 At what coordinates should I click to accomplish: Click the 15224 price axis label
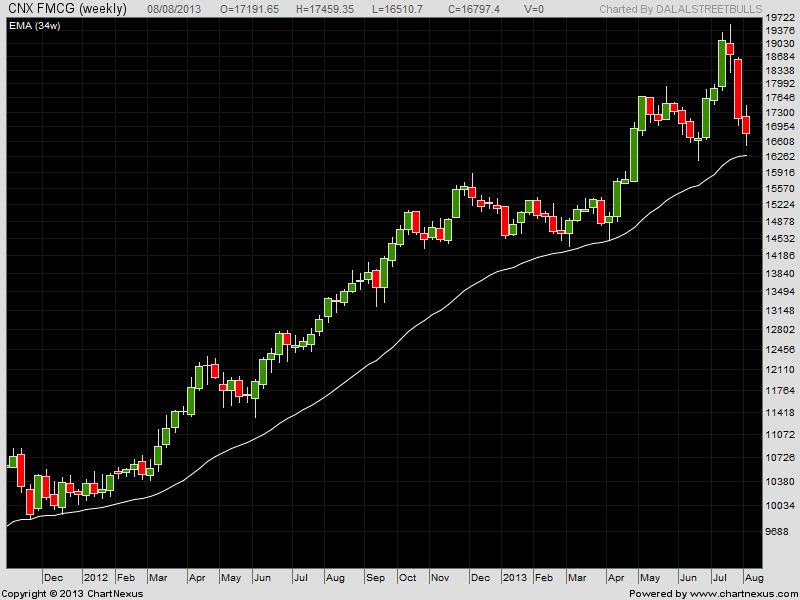click(780, 205)
